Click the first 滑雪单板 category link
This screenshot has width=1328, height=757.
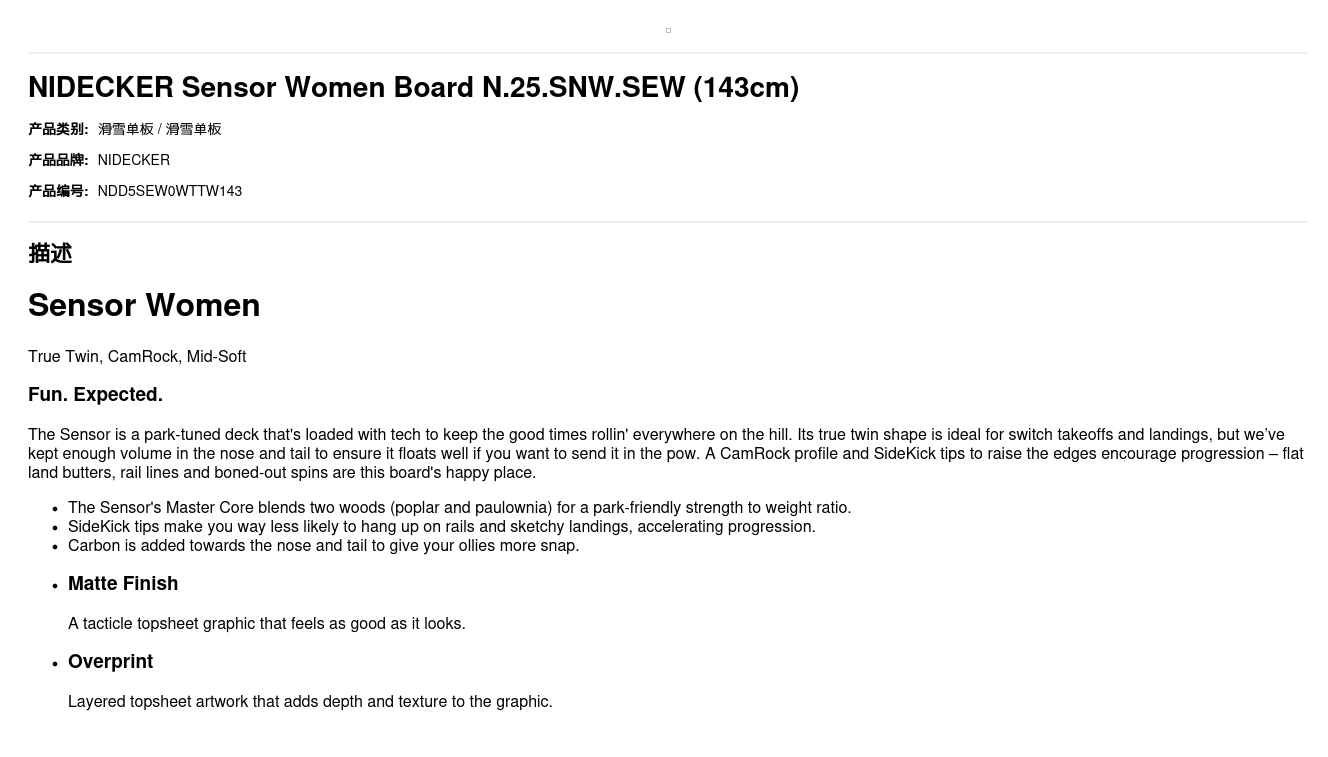pyautogui.click(x=126, y=129)
